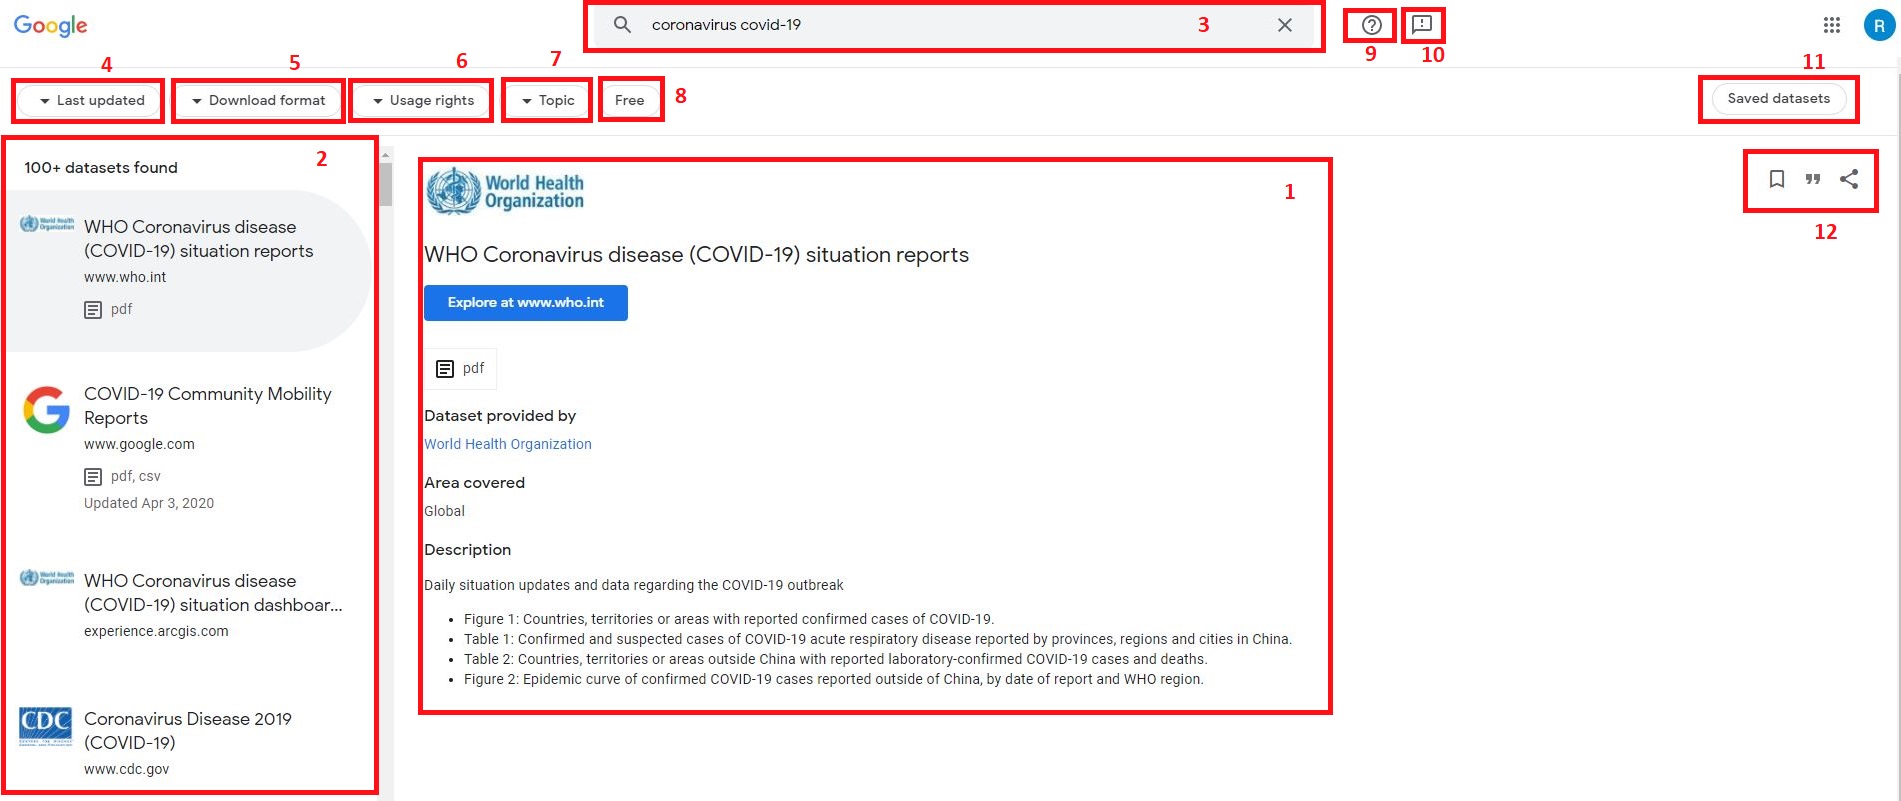The image size is (1901, 801).
Task: Click the pdf format chip in details
Action: [461, 369]
